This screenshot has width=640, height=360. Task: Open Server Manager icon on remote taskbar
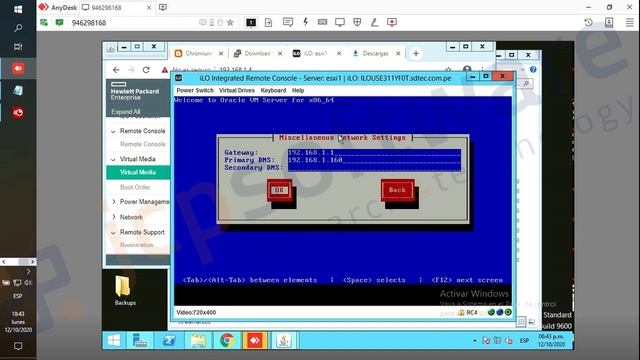(140, 340)
